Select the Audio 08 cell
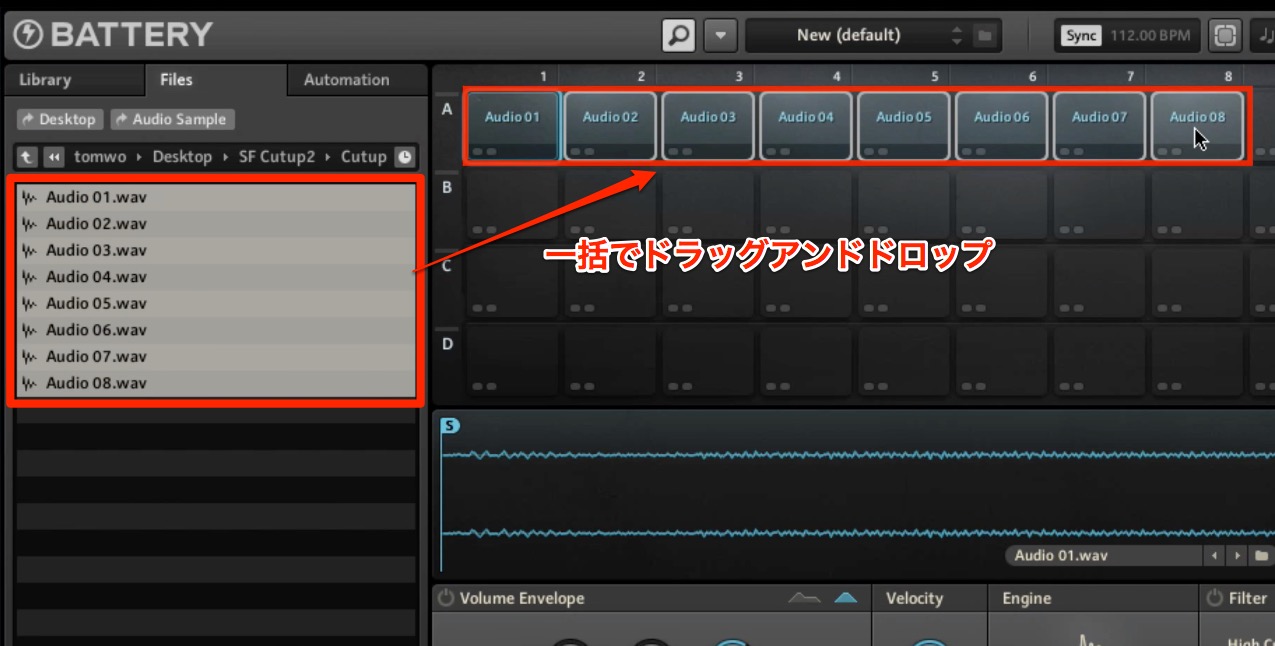 click(x=1198, y=126)
